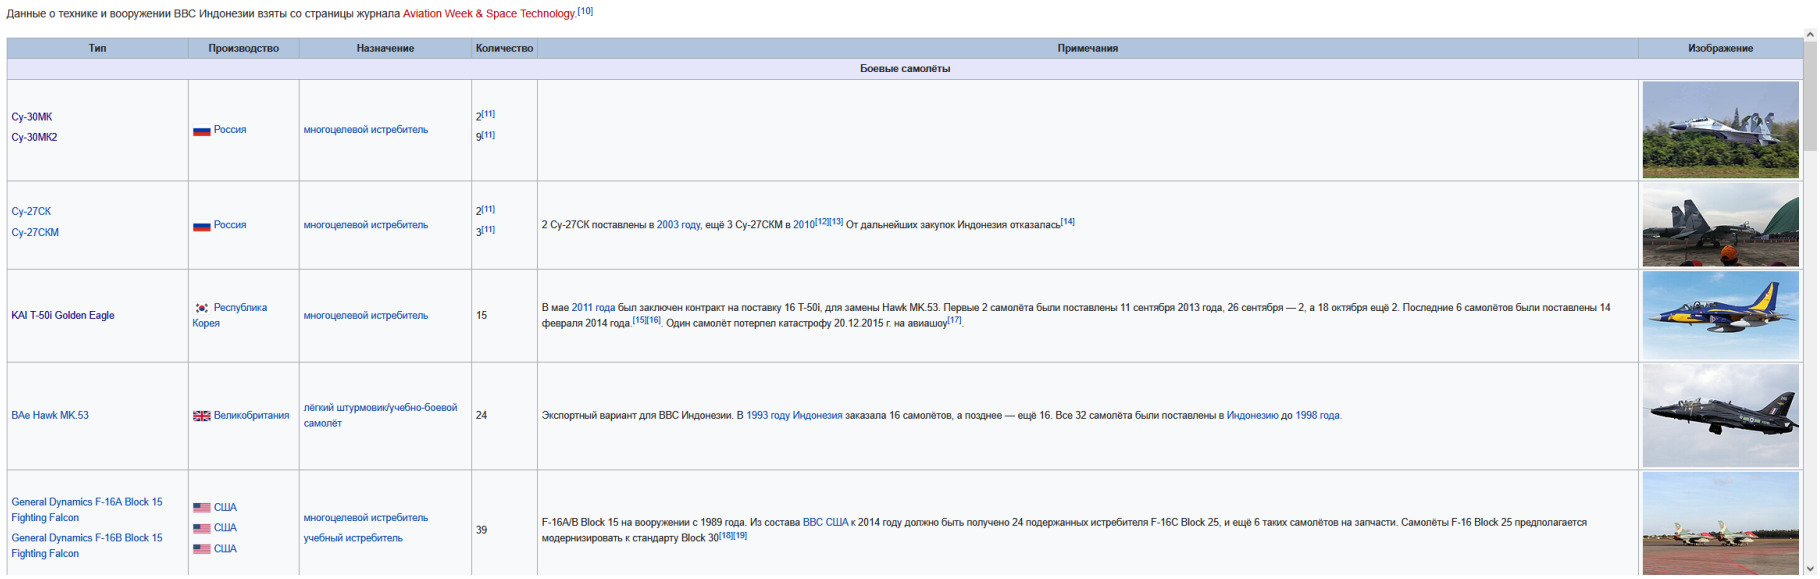Open the Aviation Week & Space Technology link
This screenshot has height=579, width=1820.
(x=489, y=14)
